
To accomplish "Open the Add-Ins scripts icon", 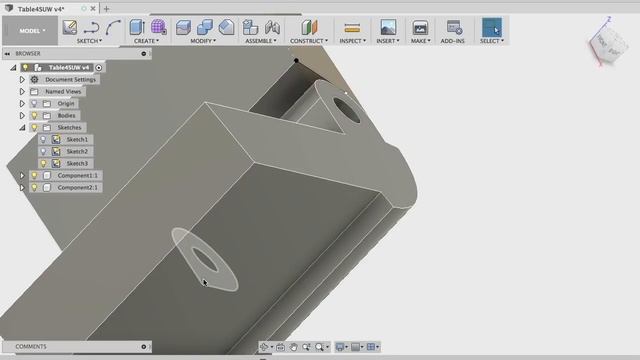I will (453, 27).
